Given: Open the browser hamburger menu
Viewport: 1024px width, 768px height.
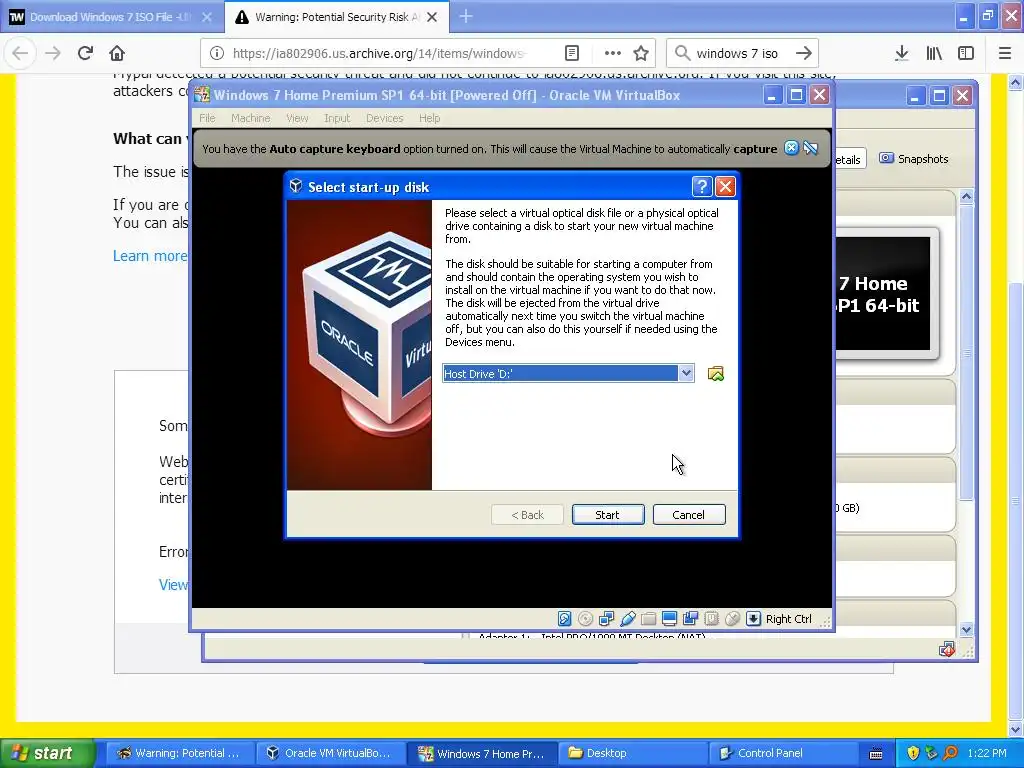Looking at the screenshot, I should (1005, 53).
